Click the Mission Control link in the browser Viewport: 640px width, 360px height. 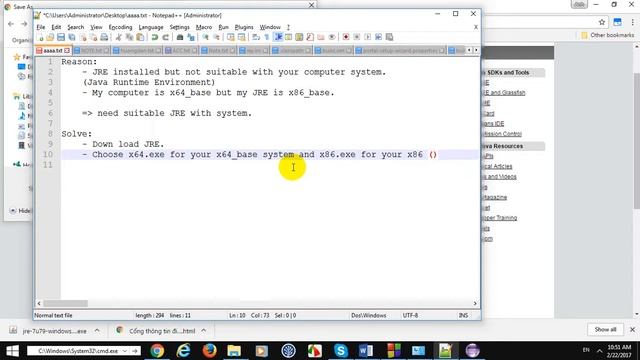[x=502, y=134]
